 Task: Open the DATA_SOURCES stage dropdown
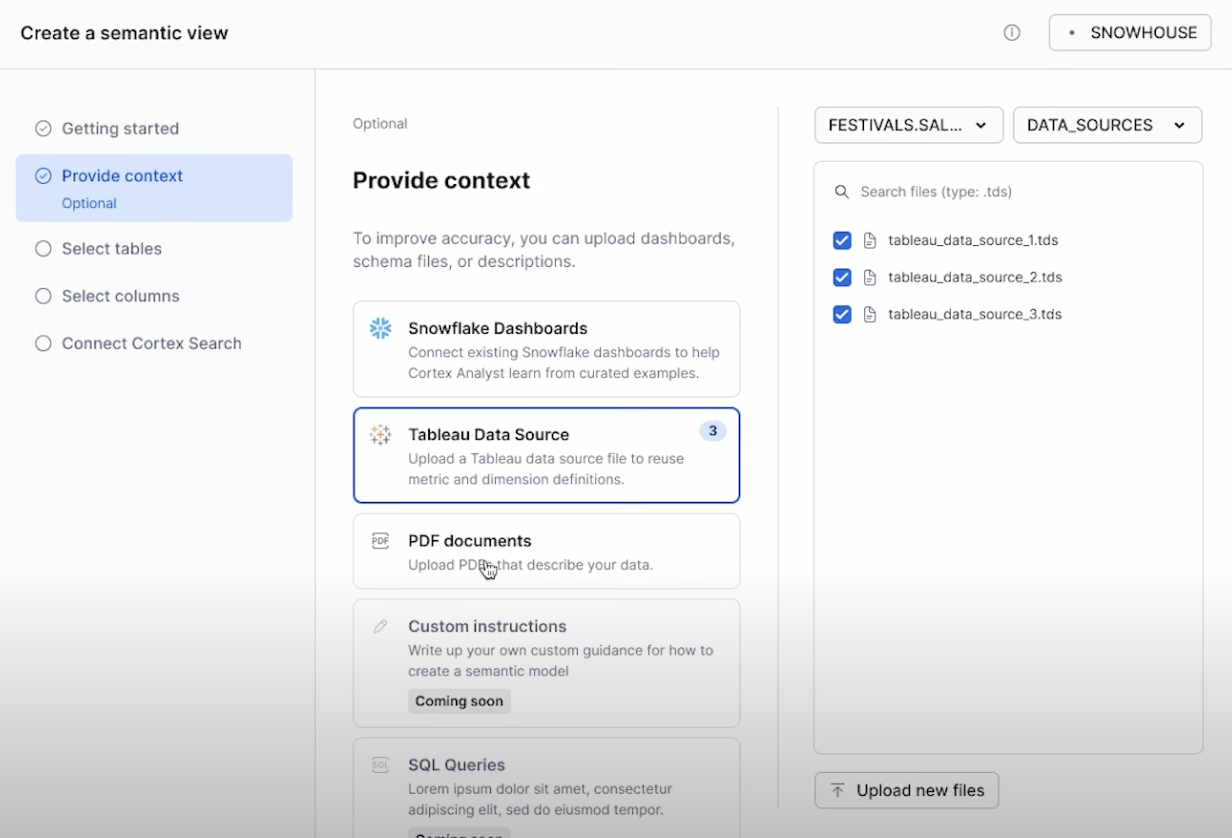[1107, 125]
